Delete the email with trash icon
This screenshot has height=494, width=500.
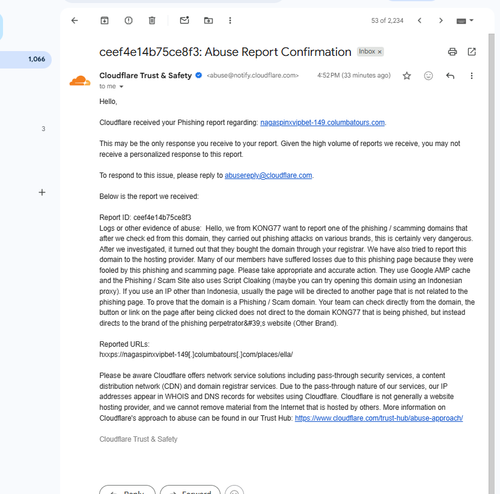pos(152,21)
